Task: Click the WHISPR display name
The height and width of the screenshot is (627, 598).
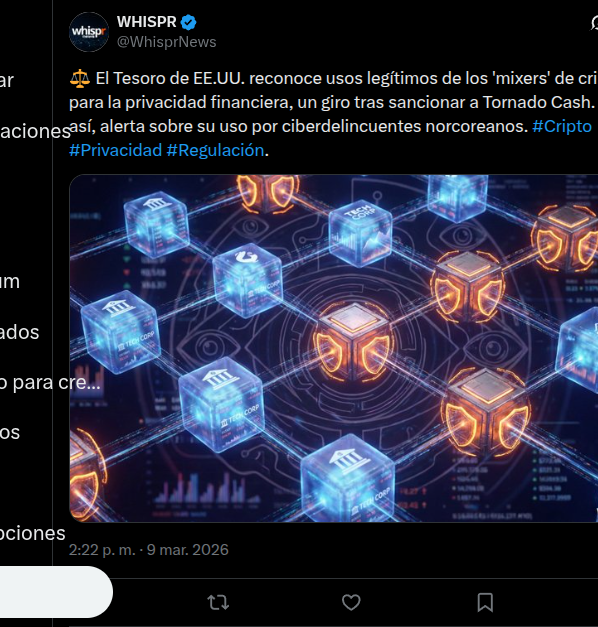Action: (x=146, y=22)
